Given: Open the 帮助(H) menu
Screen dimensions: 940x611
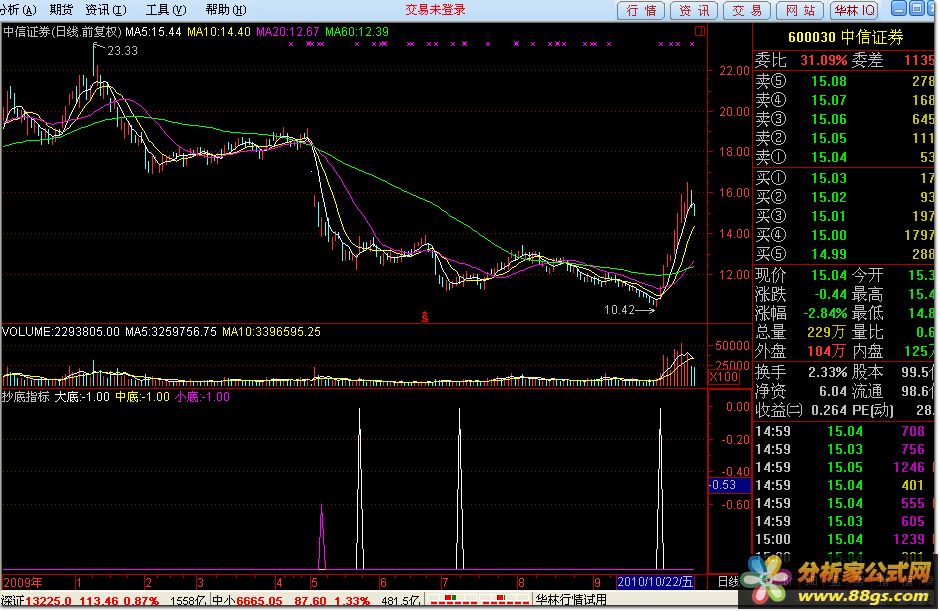Looking at the screenshot, I should click(x=225, y=10).
